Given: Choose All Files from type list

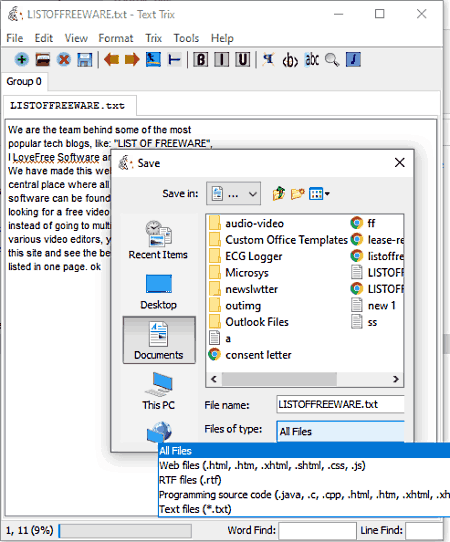Looking at the screenshot, I should point(304,451).
